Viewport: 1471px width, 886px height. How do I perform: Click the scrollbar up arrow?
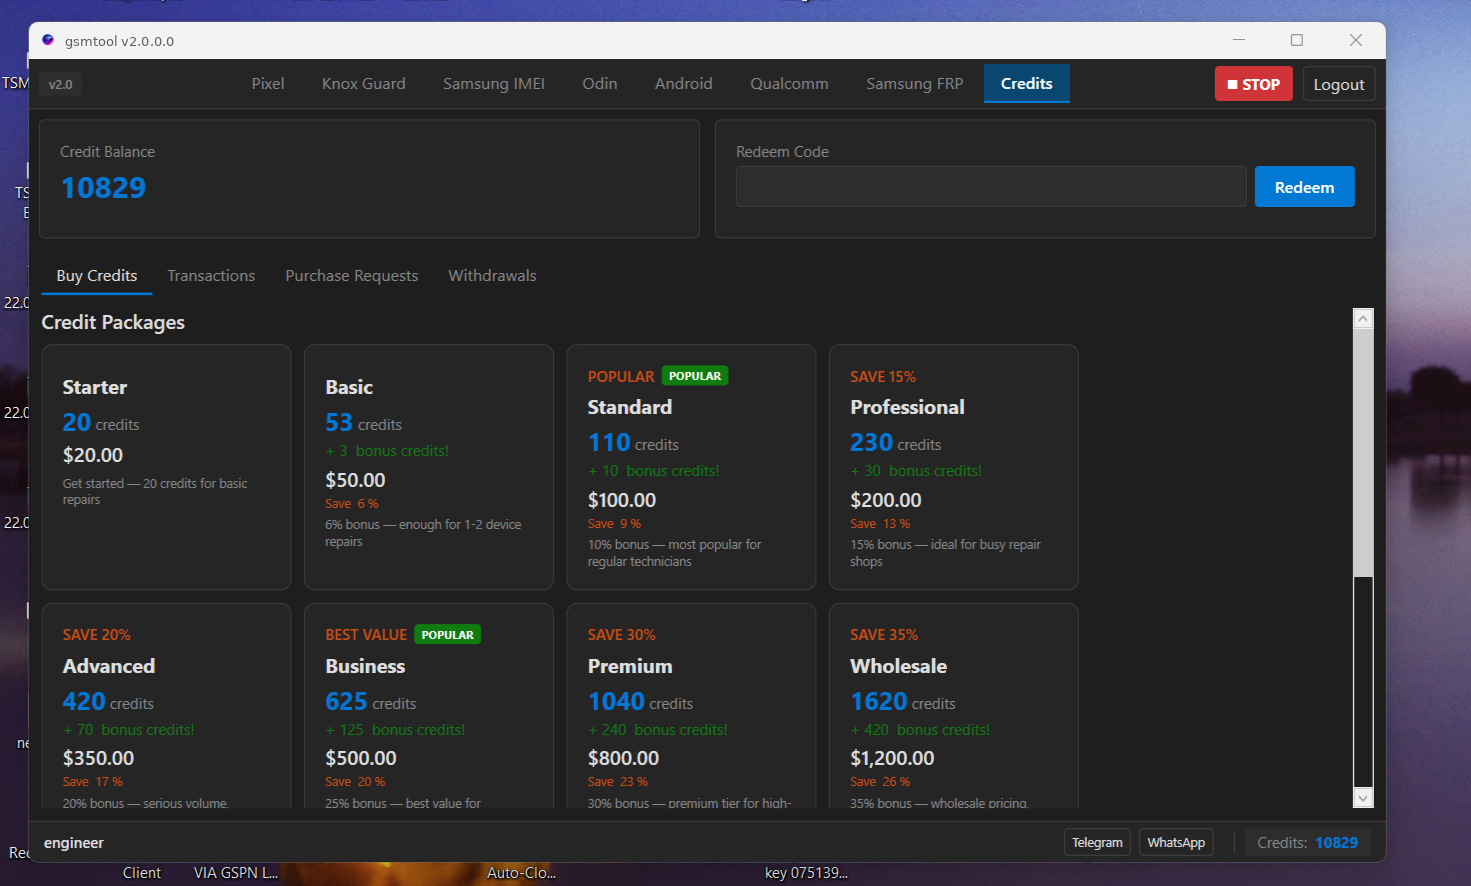pos(1363,319)
